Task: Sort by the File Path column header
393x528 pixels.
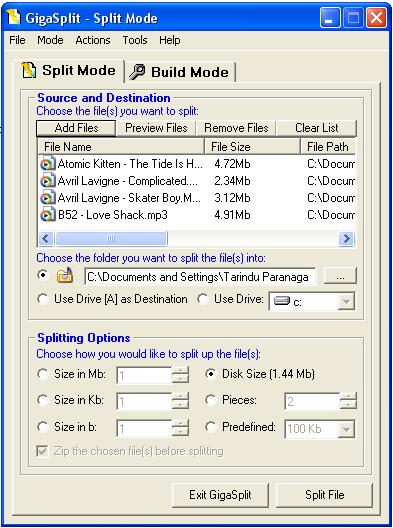Action: 328,147
